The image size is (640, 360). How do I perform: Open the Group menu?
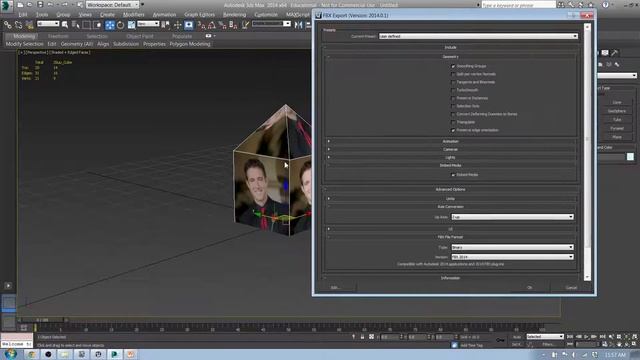point(63,15)
